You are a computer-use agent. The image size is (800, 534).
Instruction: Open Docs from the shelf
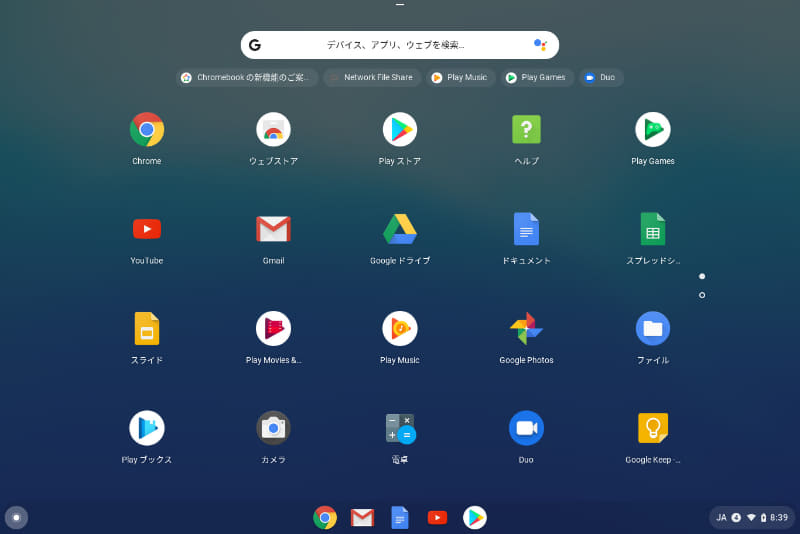(x=400, y=518)
